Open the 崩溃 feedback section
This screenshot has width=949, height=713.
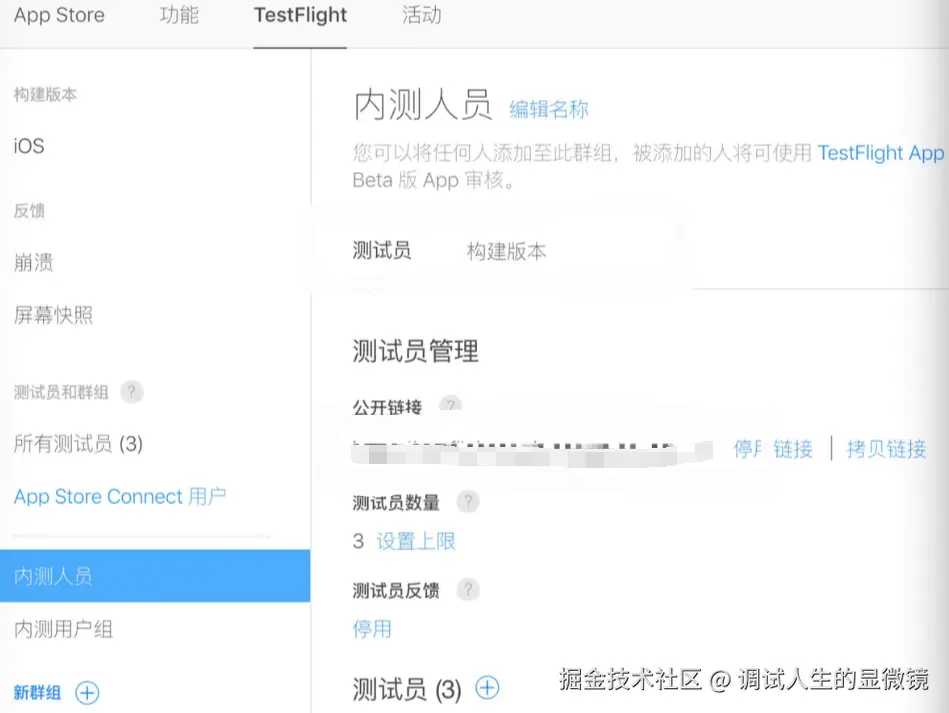[x=34, y=262]
